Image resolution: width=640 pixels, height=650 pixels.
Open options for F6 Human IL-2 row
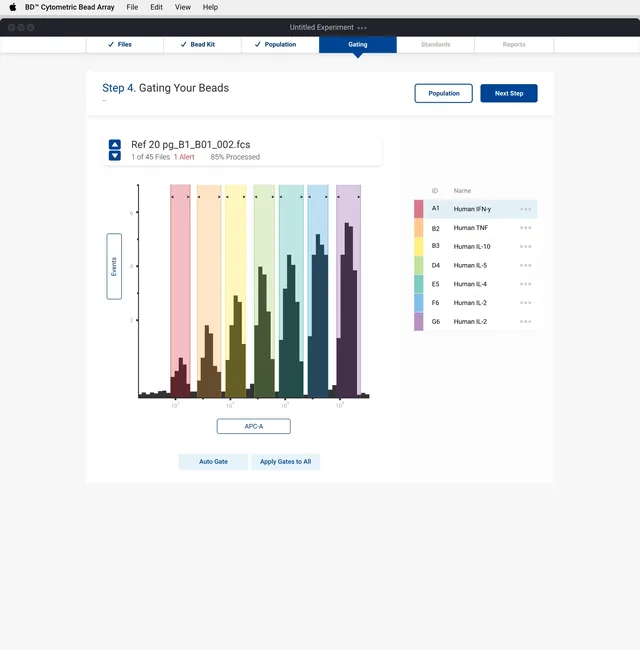[526, 303]
